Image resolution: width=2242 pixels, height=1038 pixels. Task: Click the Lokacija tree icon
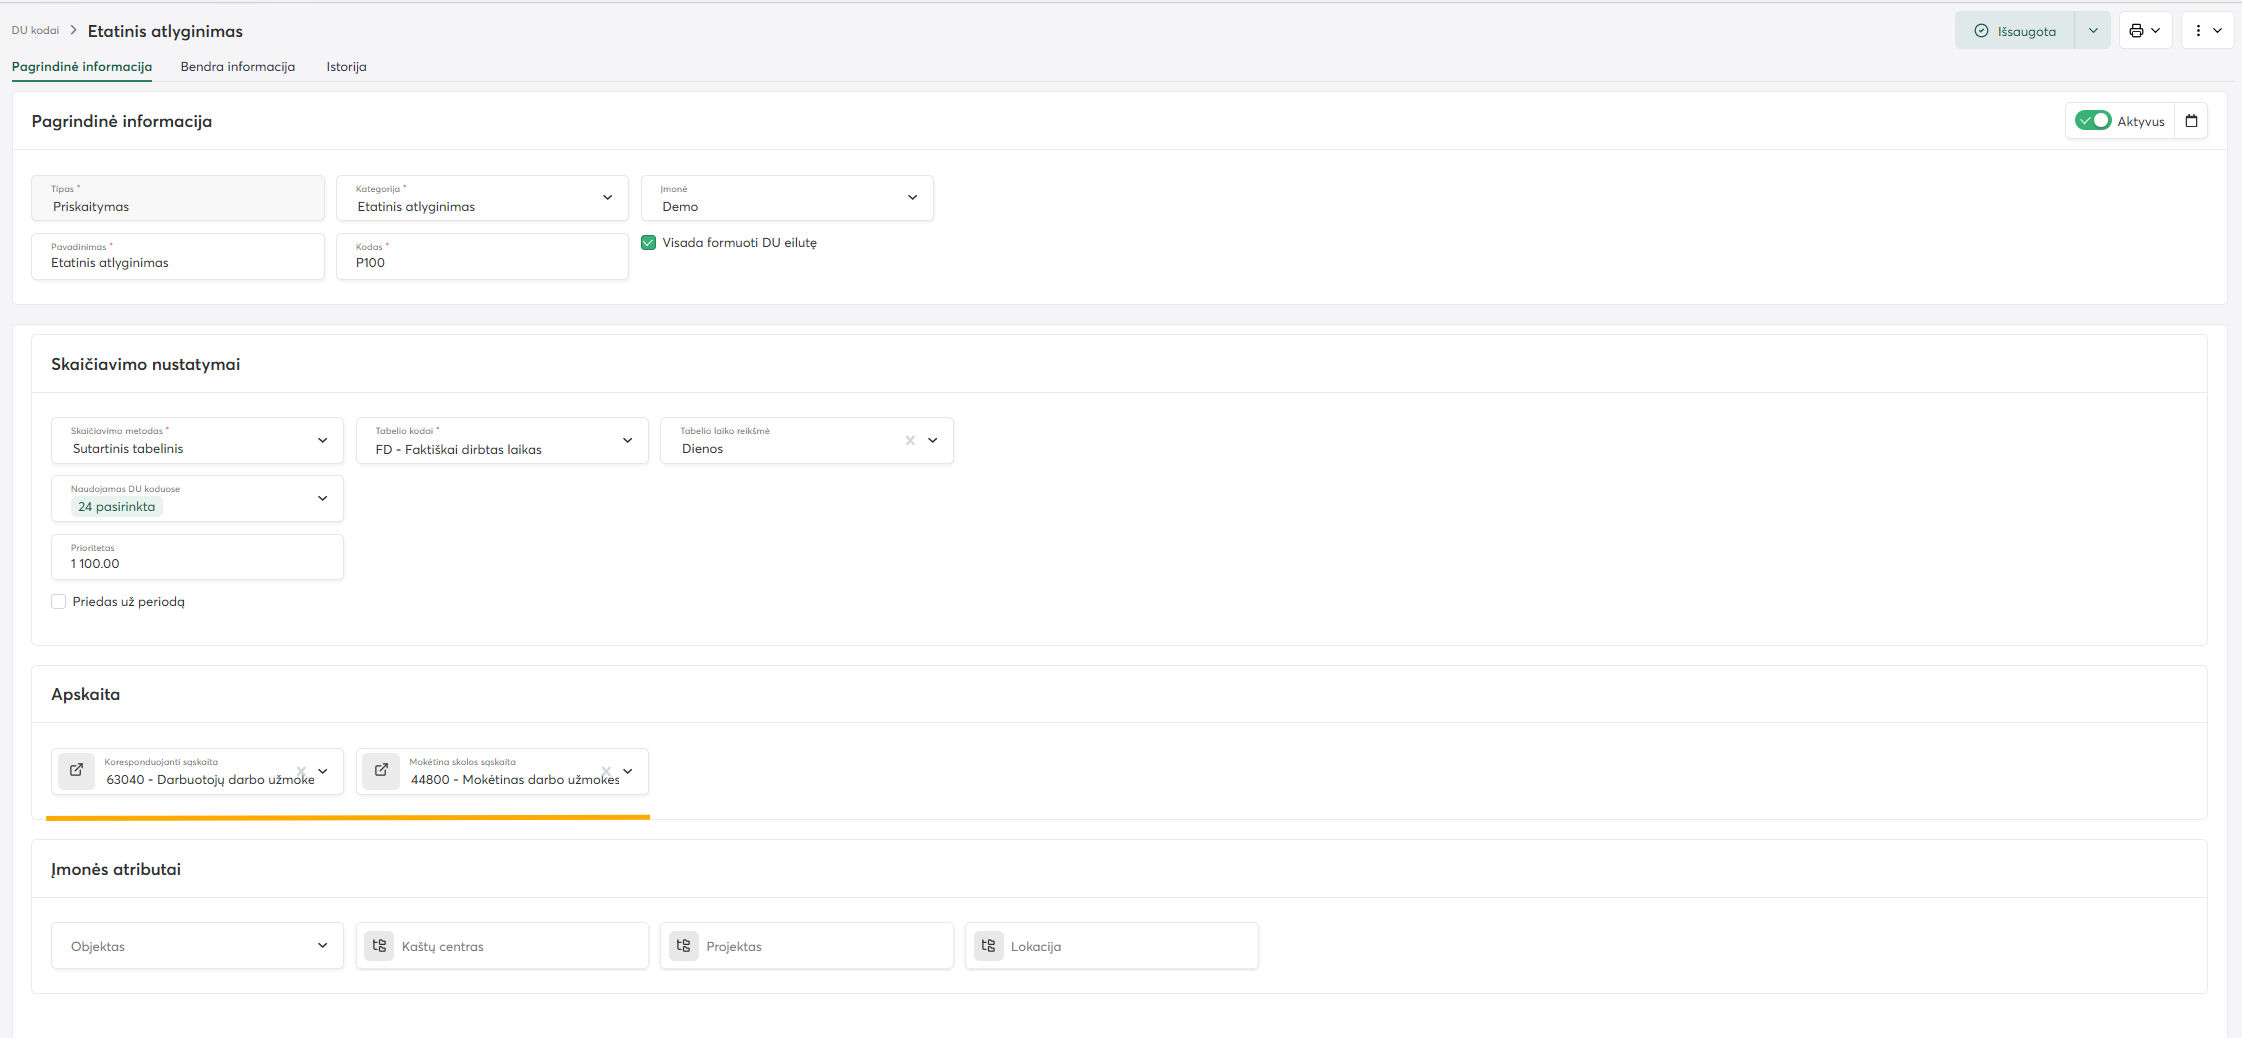(x=988, y=946)
